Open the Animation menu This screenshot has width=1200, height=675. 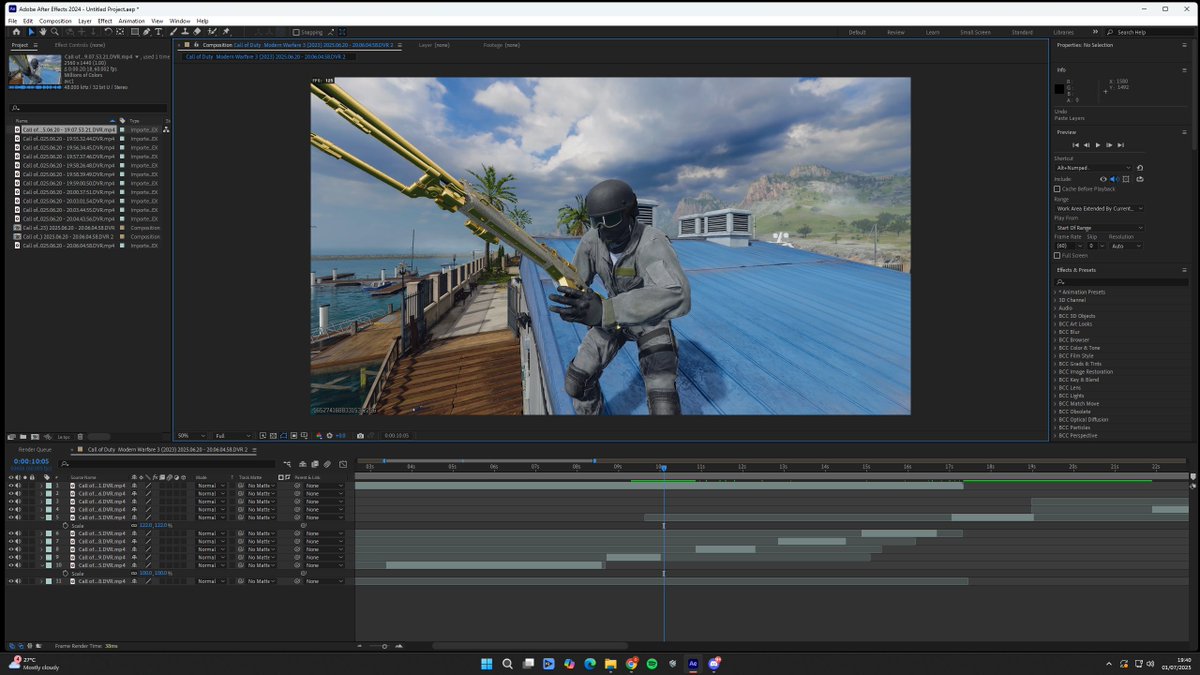pos(131,20)
